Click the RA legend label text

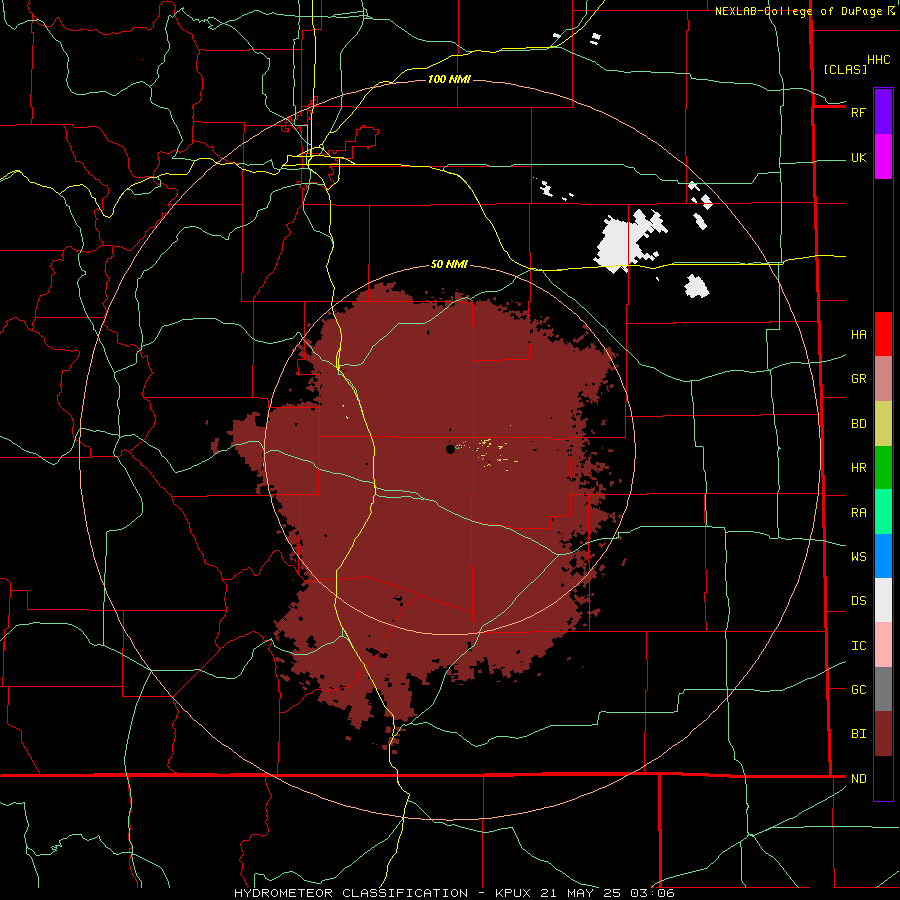(858, 513)
